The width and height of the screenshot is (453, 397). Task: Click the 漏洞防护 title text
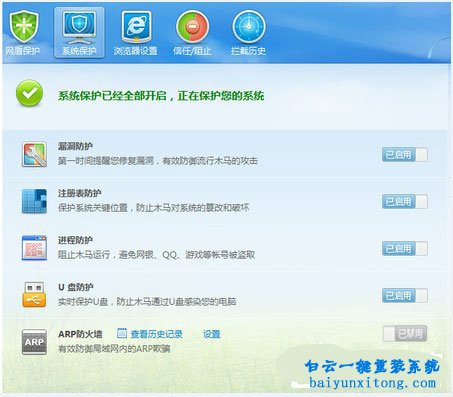pyautogui.click(x=75, y=146)
